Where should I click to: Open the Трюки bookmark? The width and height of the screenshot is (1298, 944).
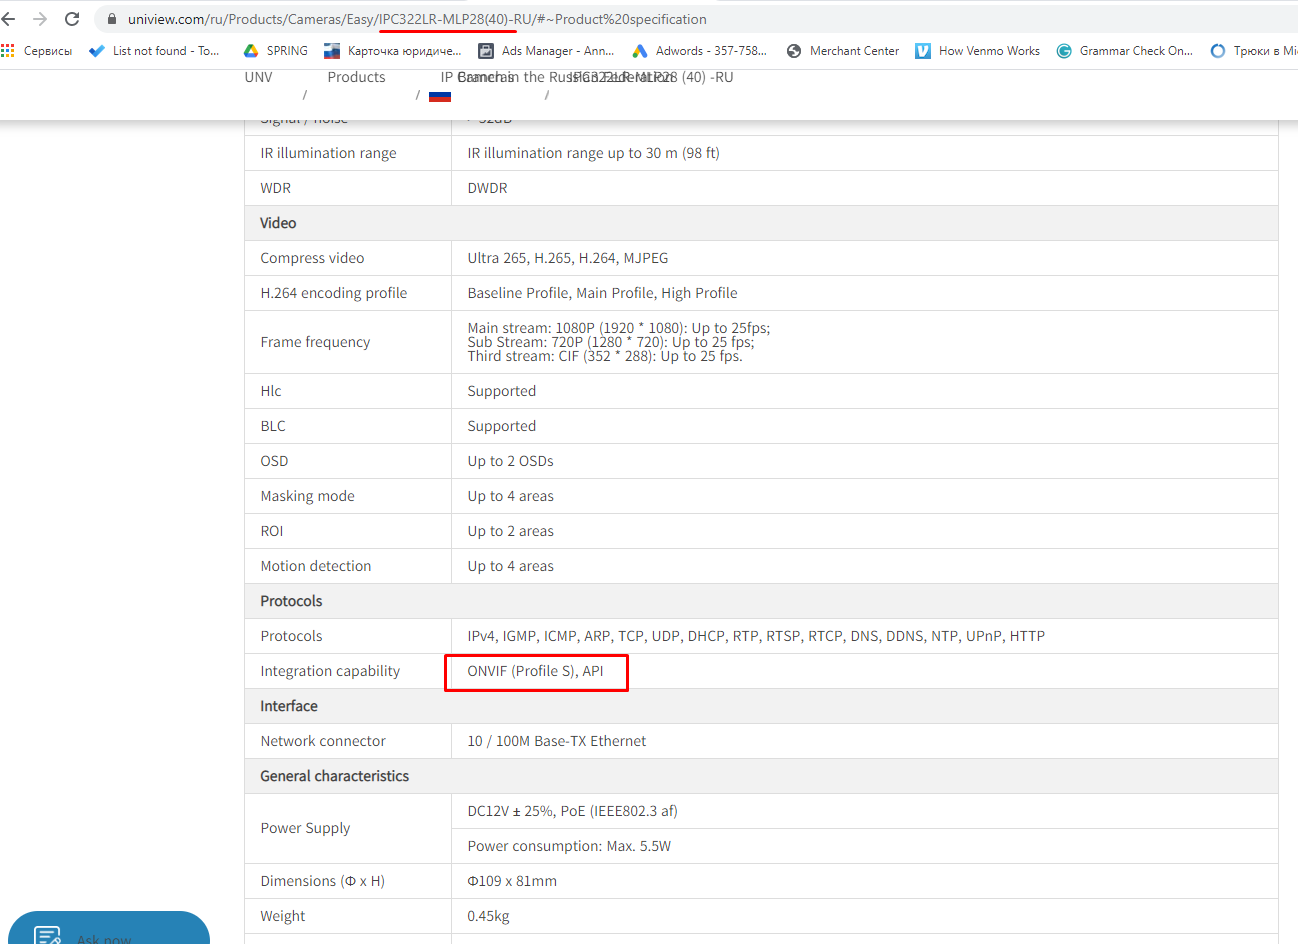[1253, 51]
